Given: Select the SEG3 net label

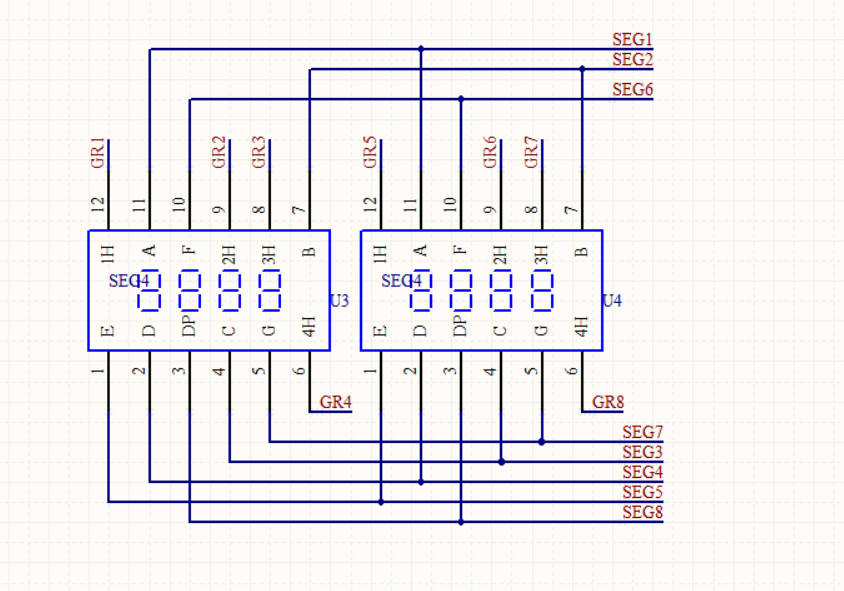Looking at the screenshot, I should 643,452.
